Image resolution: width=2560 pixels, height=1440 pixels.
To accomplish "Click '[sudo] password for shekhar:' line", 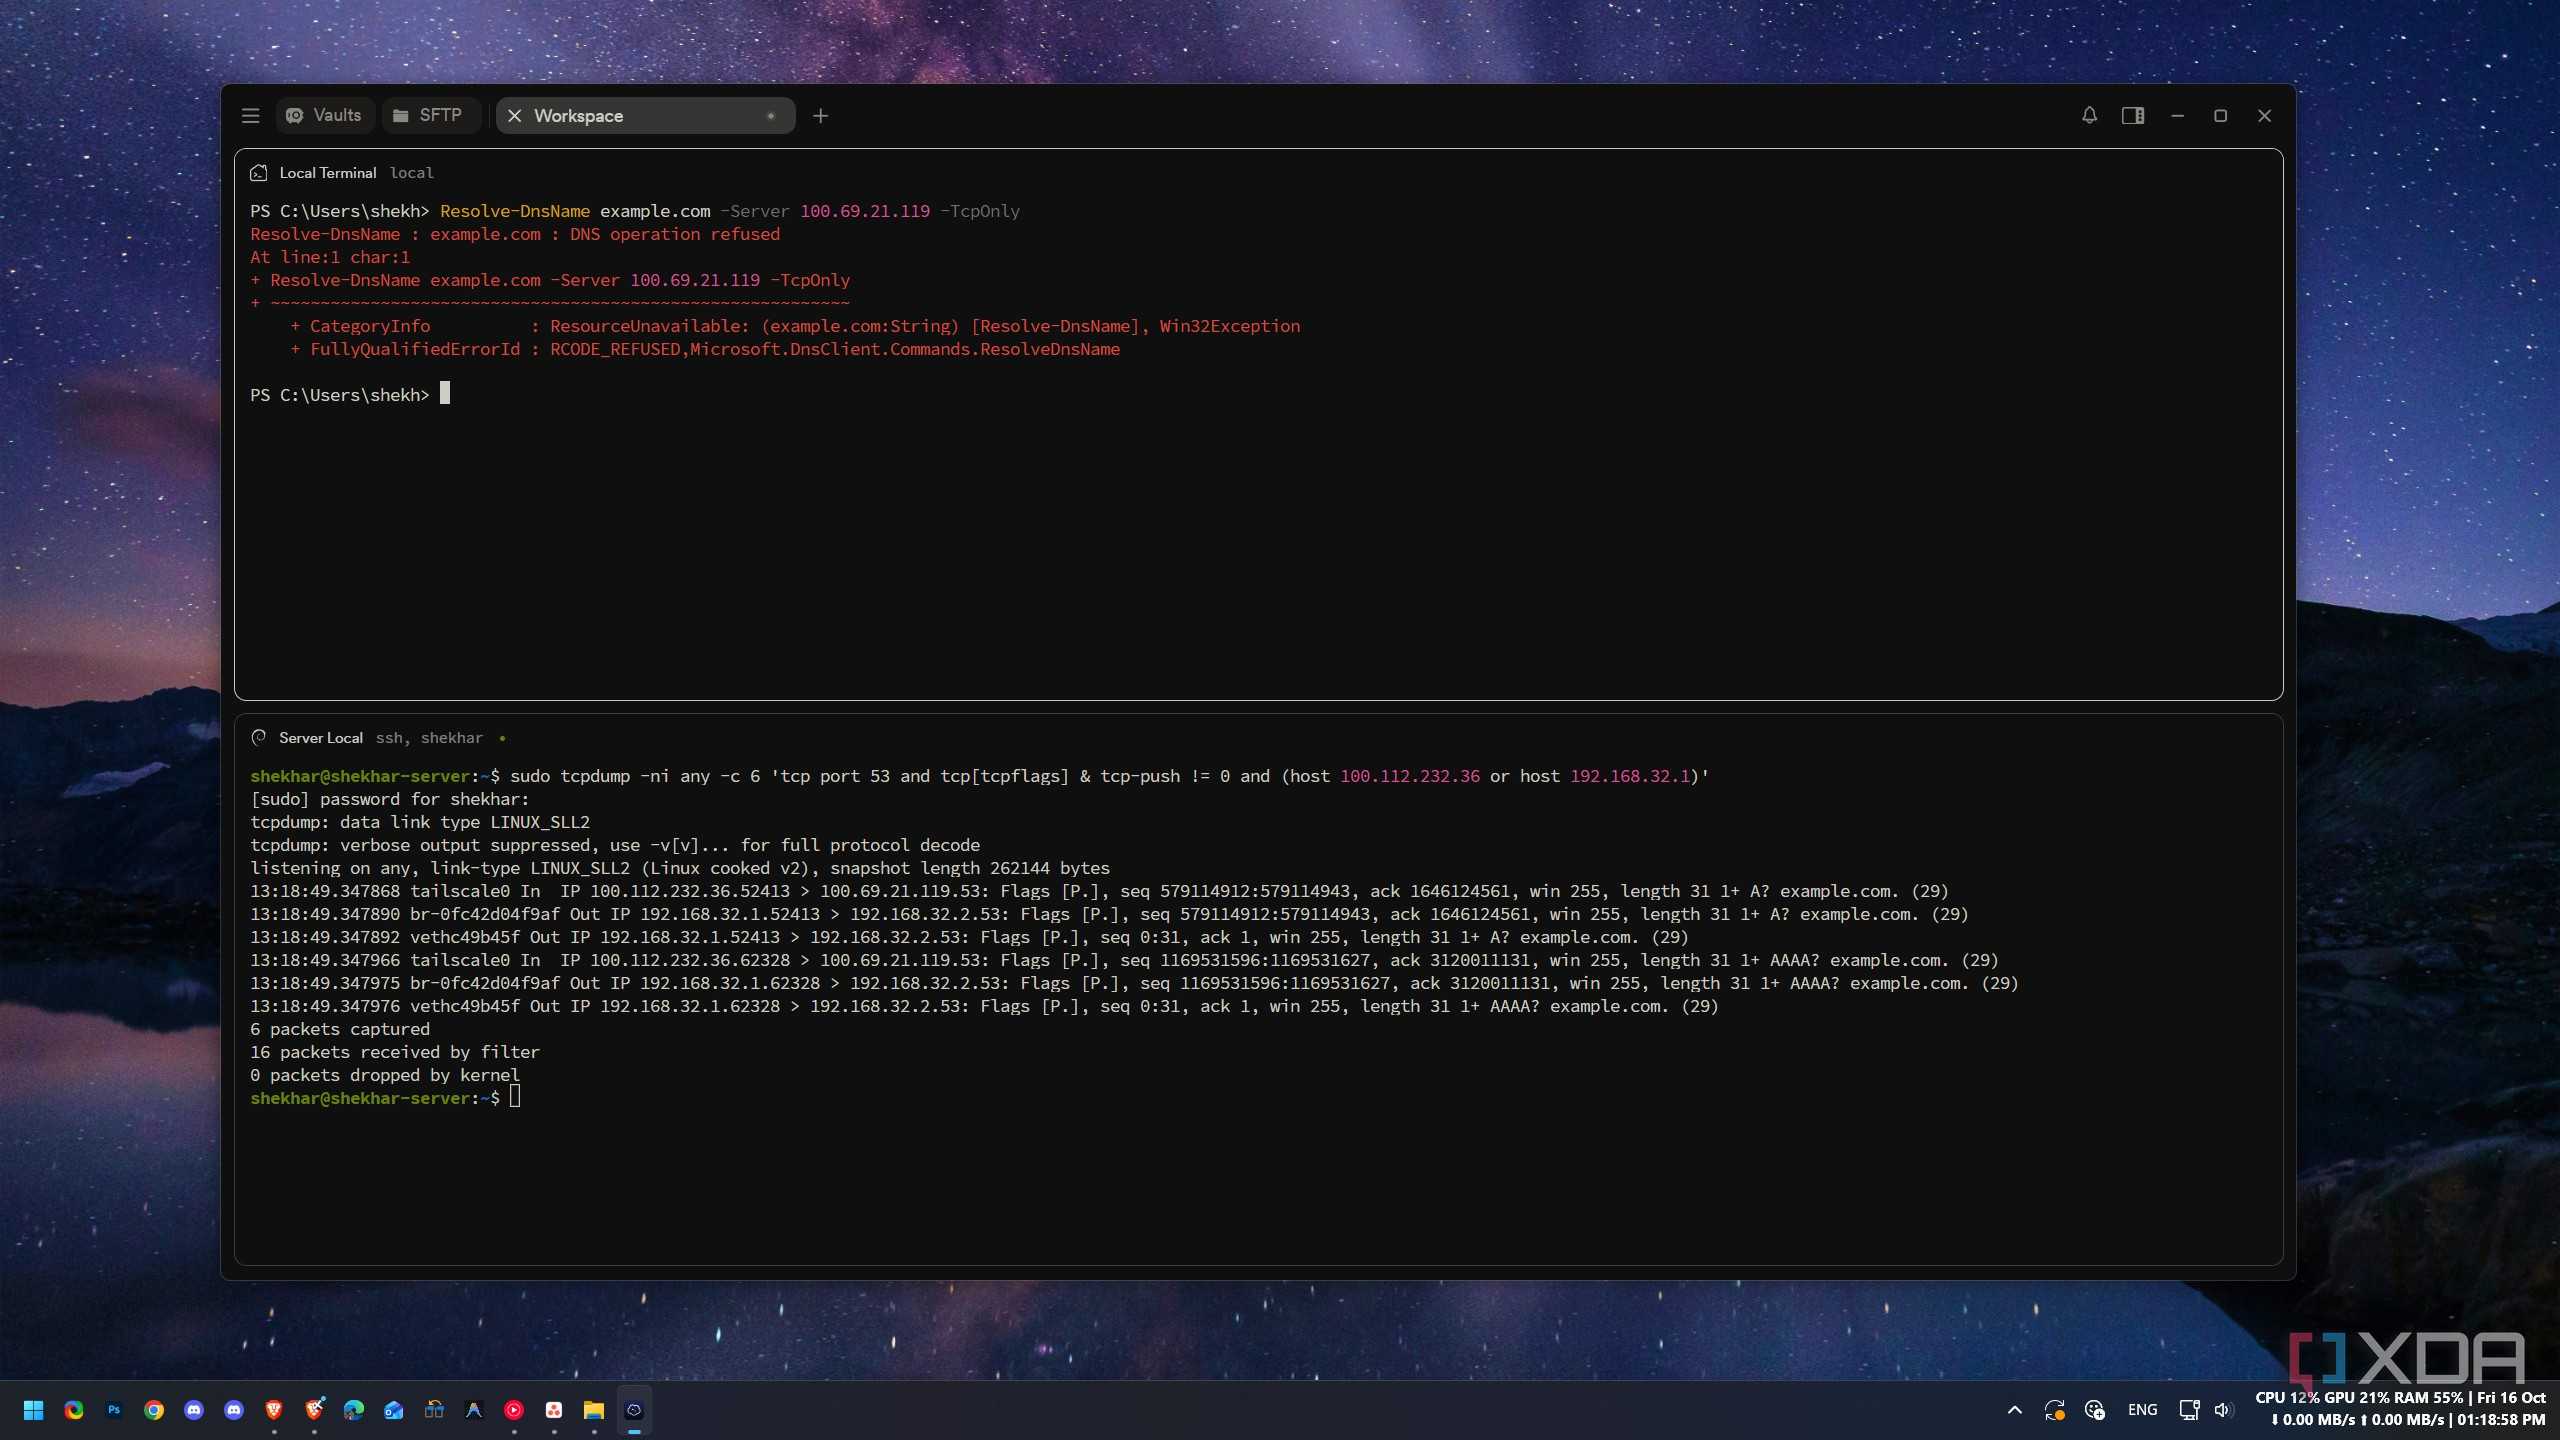I will 390,799.
